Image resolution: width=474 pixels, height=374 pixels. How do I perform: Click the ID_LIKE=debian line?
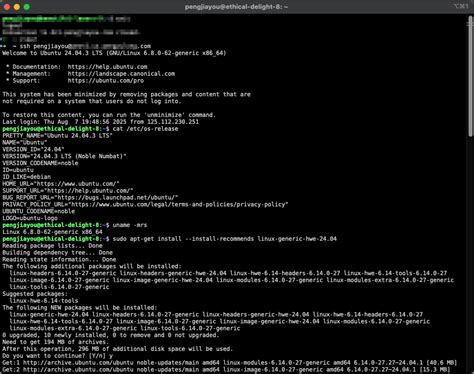tap(26, 177)
